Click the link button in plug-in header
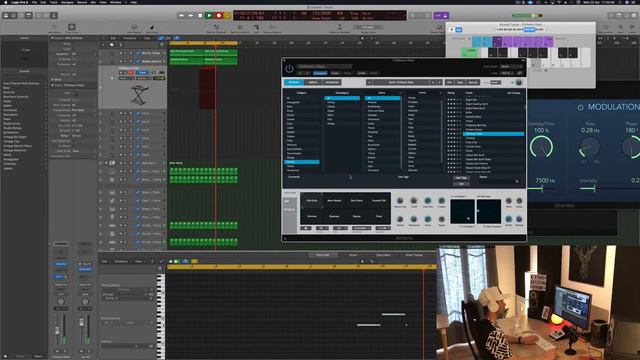Screen dimensions: 640x360 coord(520,73)
